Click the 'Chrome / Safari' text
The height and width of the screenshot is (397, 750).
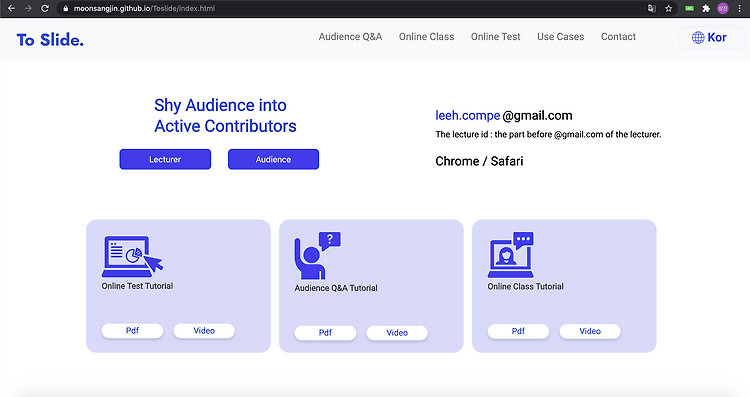479,161
